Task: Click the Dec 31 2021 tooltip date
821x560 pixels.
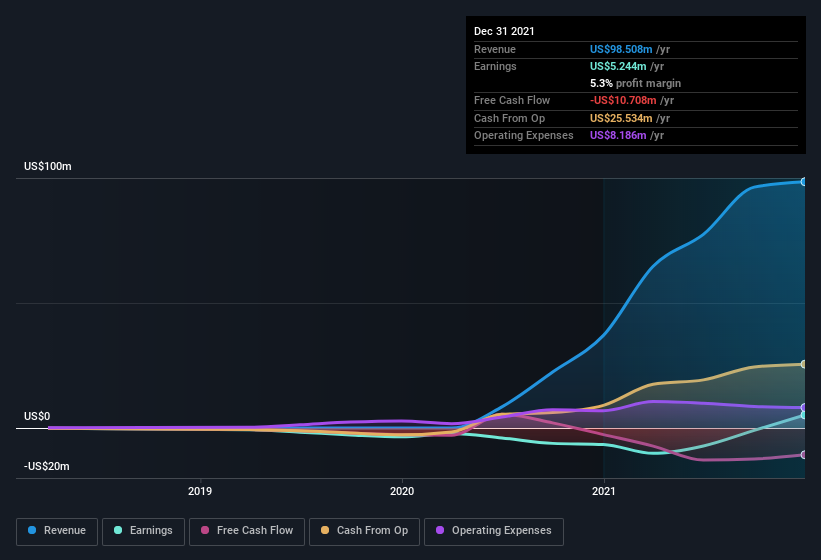Action: (x=504, y=31)
